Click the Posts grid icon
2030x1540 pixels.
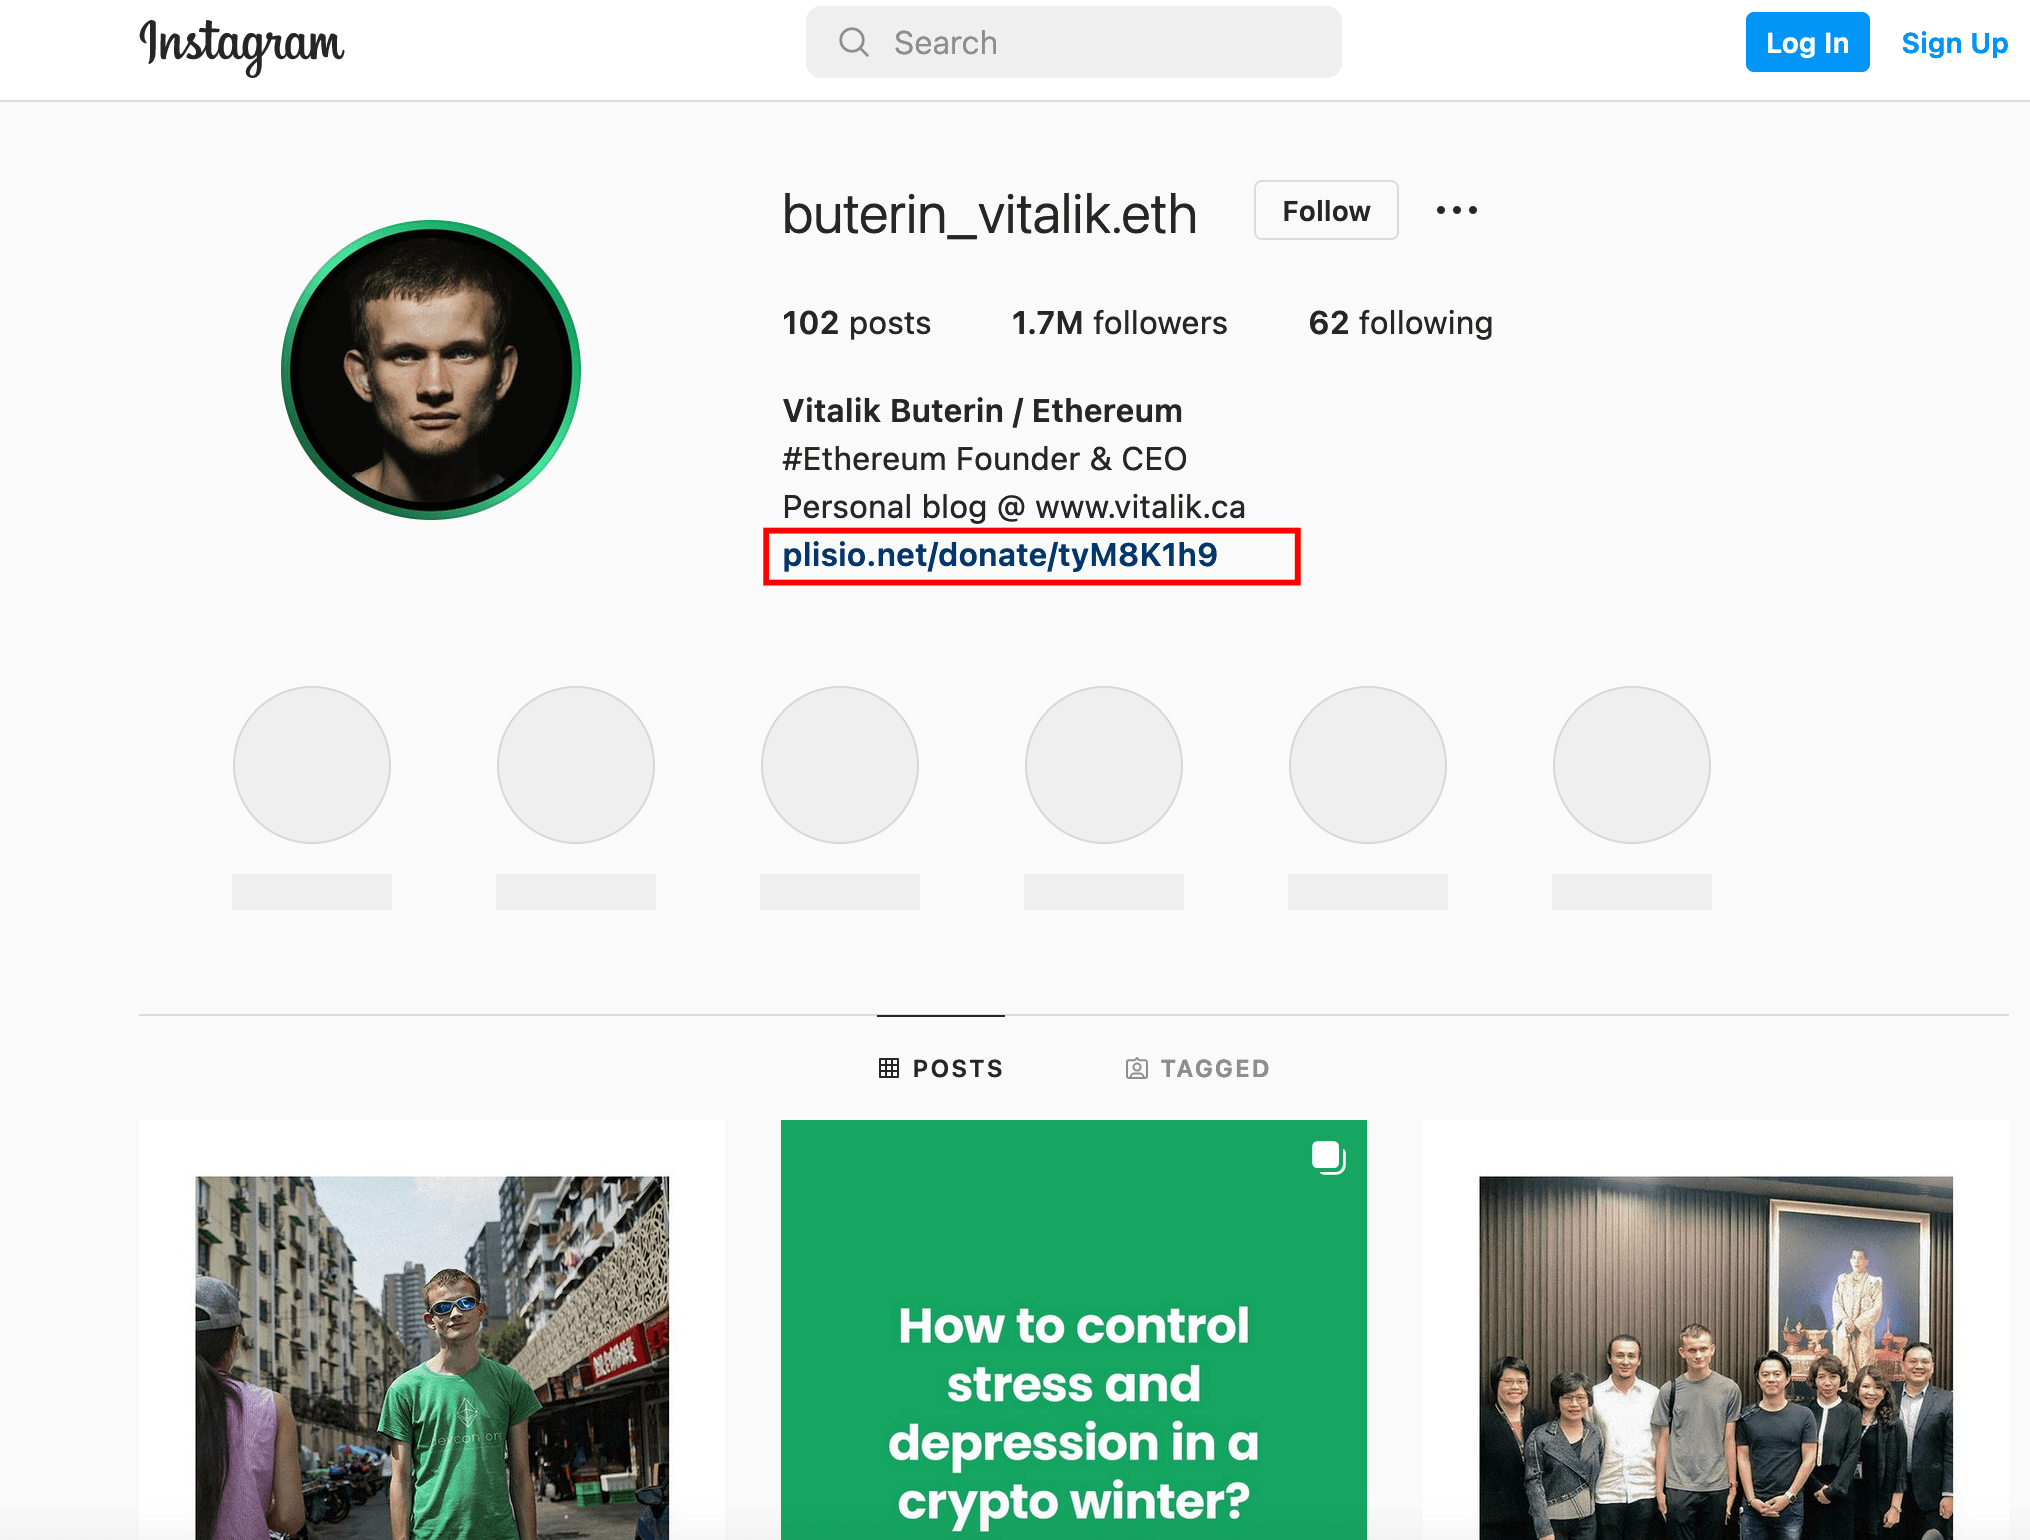pos(888,1068)
